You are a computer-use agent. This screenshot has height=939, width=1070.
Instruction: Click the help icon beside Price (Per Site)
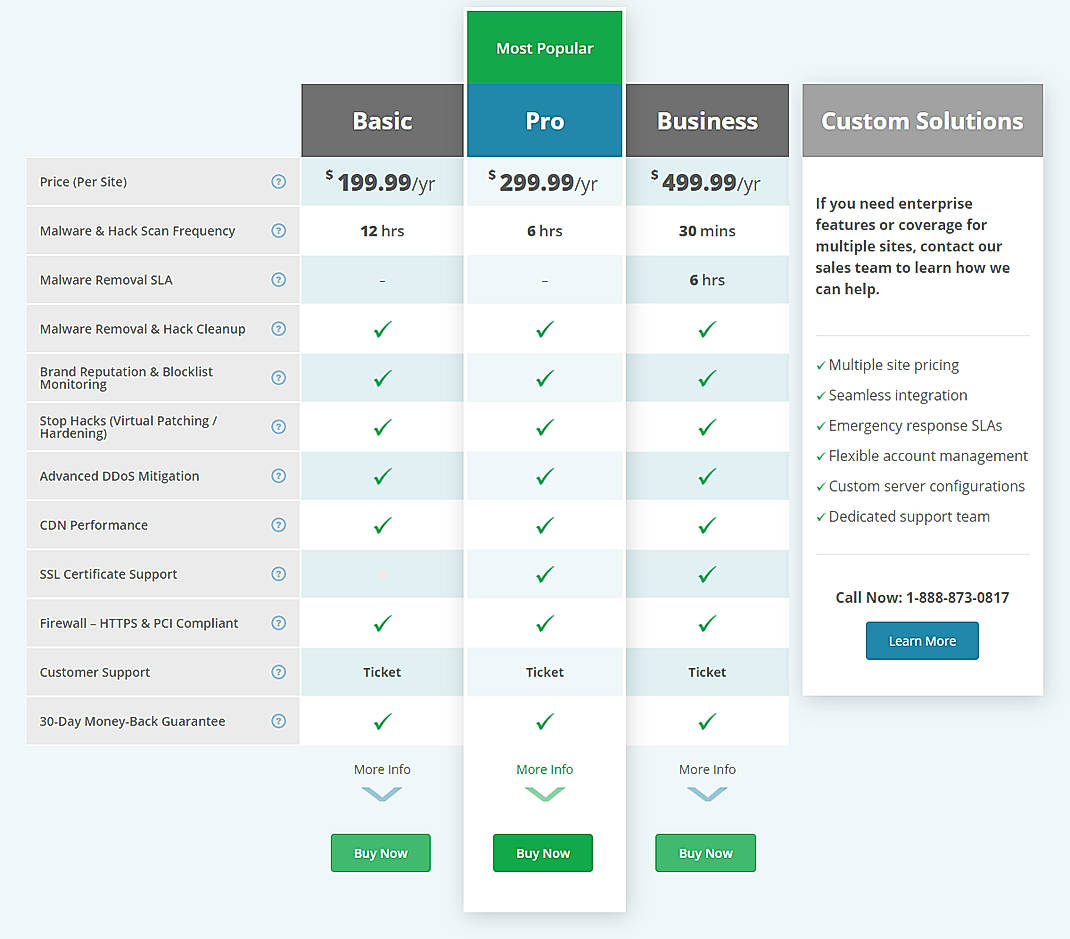coord(279,182)
